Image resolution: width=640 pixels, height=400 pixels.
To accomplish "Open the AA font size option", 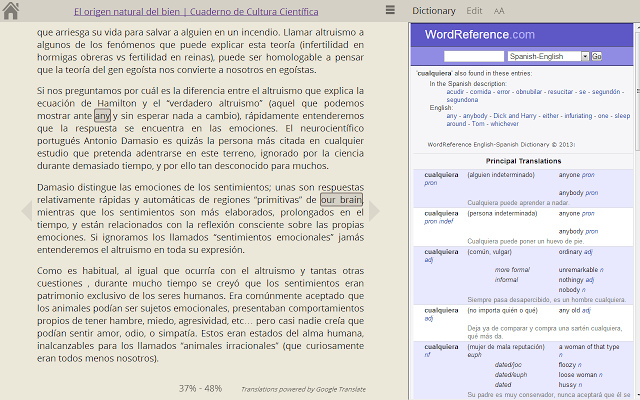I will point(499,11).
